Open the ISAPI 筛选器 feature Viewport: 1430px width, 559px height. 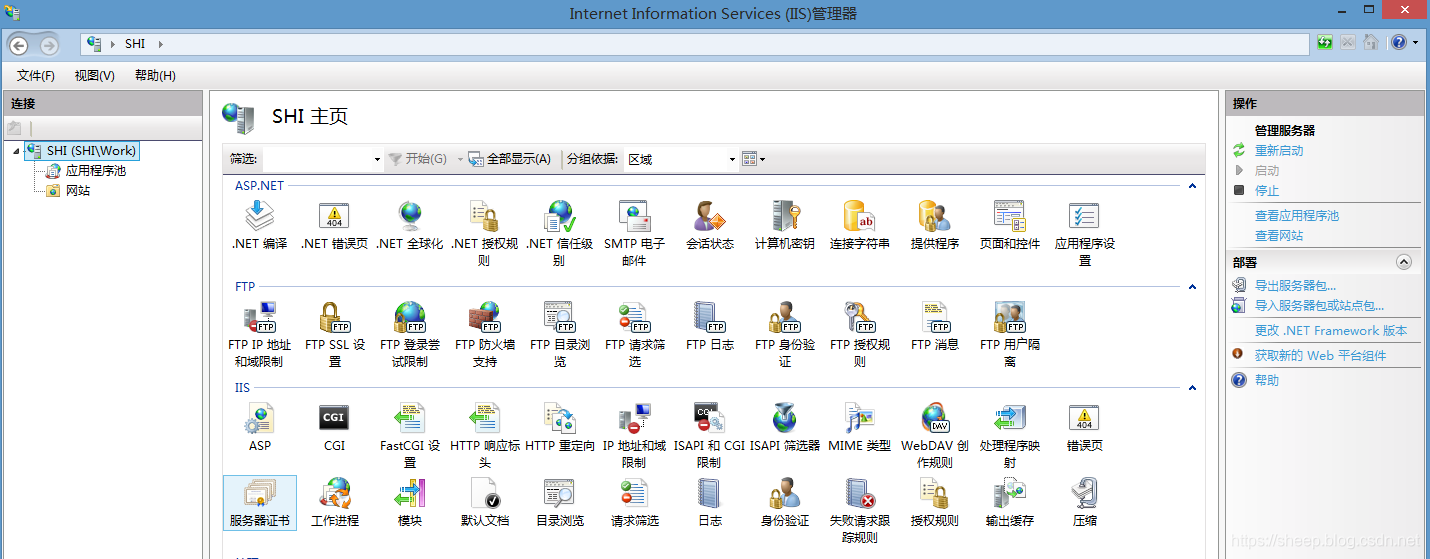coord(785,427)
